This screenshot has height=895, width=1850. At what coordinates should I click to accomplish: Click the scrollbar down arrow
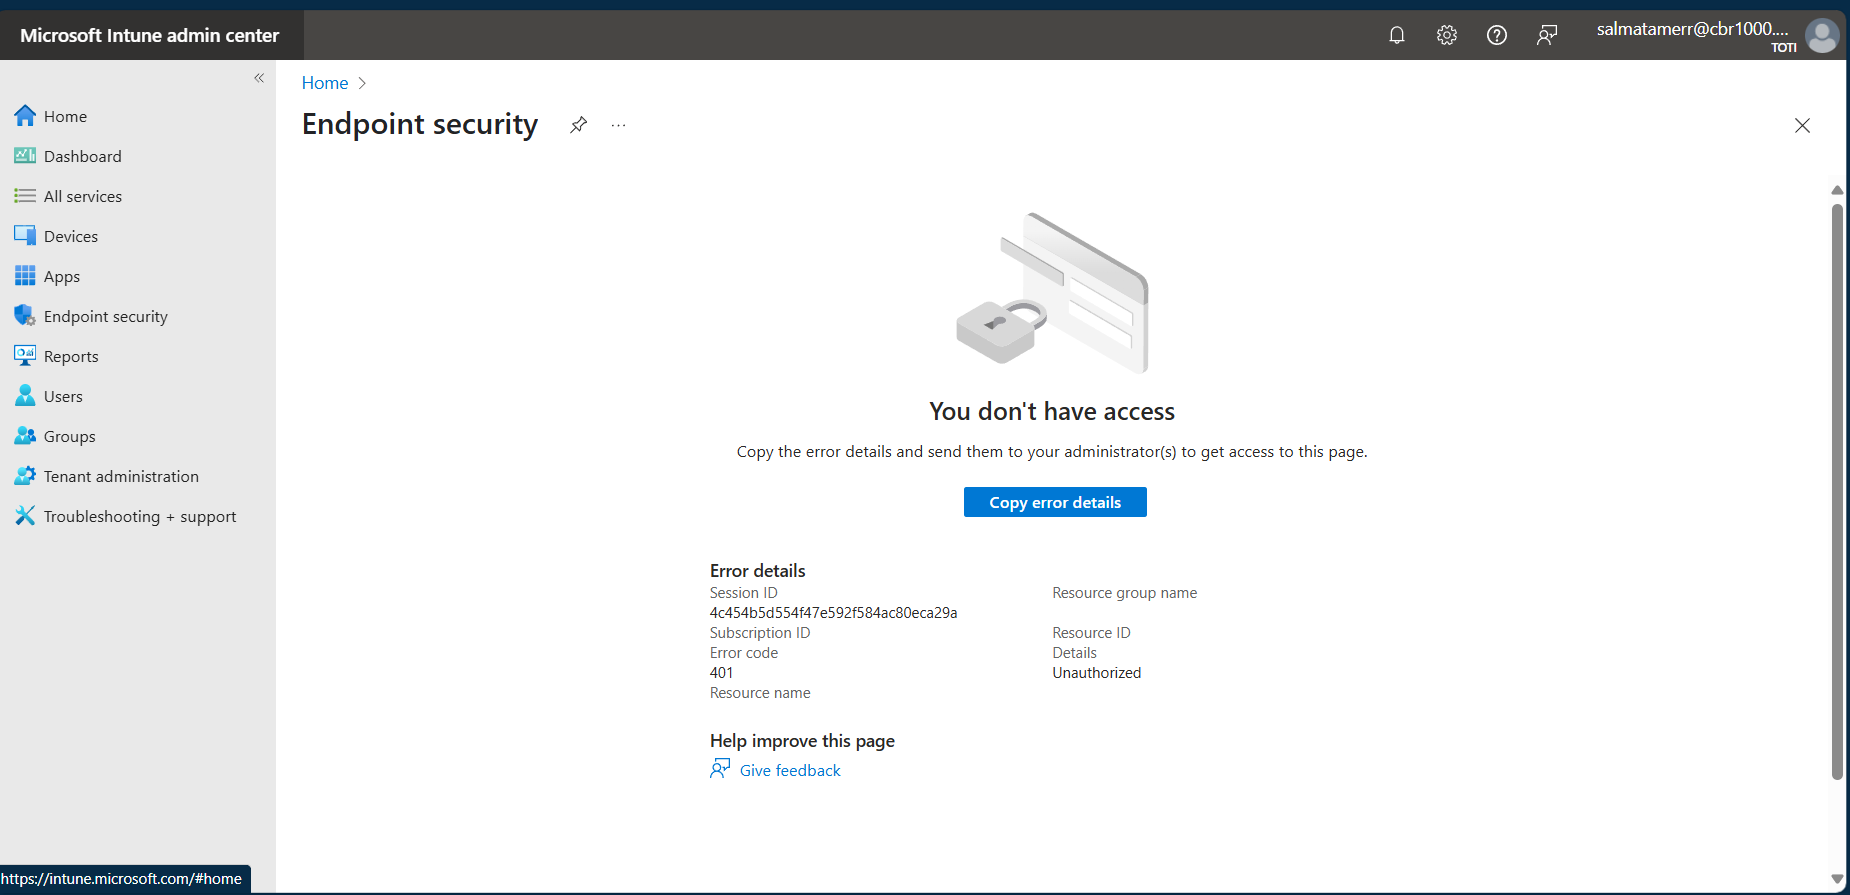[x=1837, y=880]
